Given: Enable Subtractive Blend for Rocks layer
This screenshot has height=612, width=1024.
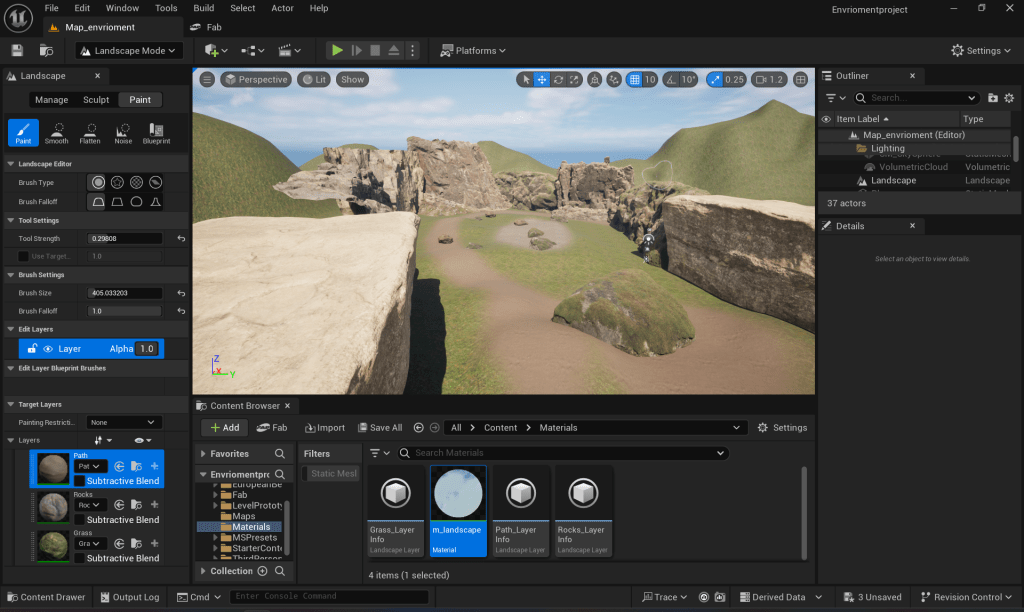Looking at the screenshot, I should [x=79, y=520].
